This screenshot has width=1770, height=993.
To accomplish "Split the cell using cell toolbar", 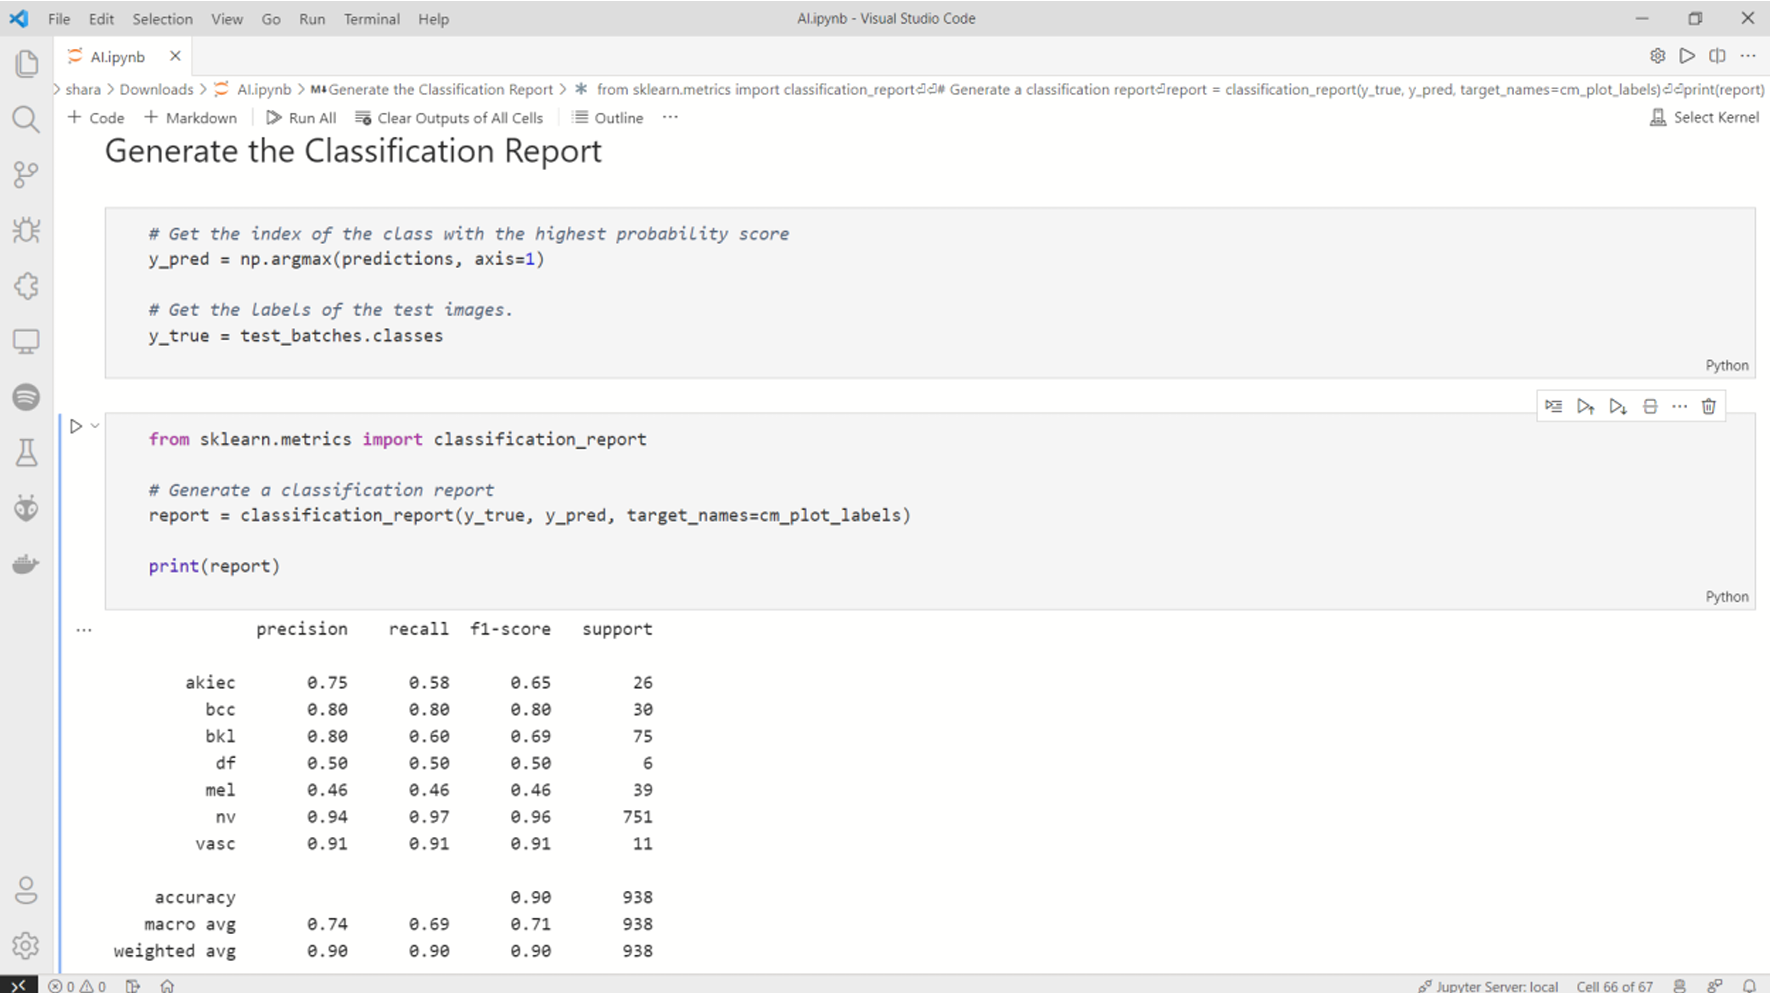I will click(x=1650, y=406).
